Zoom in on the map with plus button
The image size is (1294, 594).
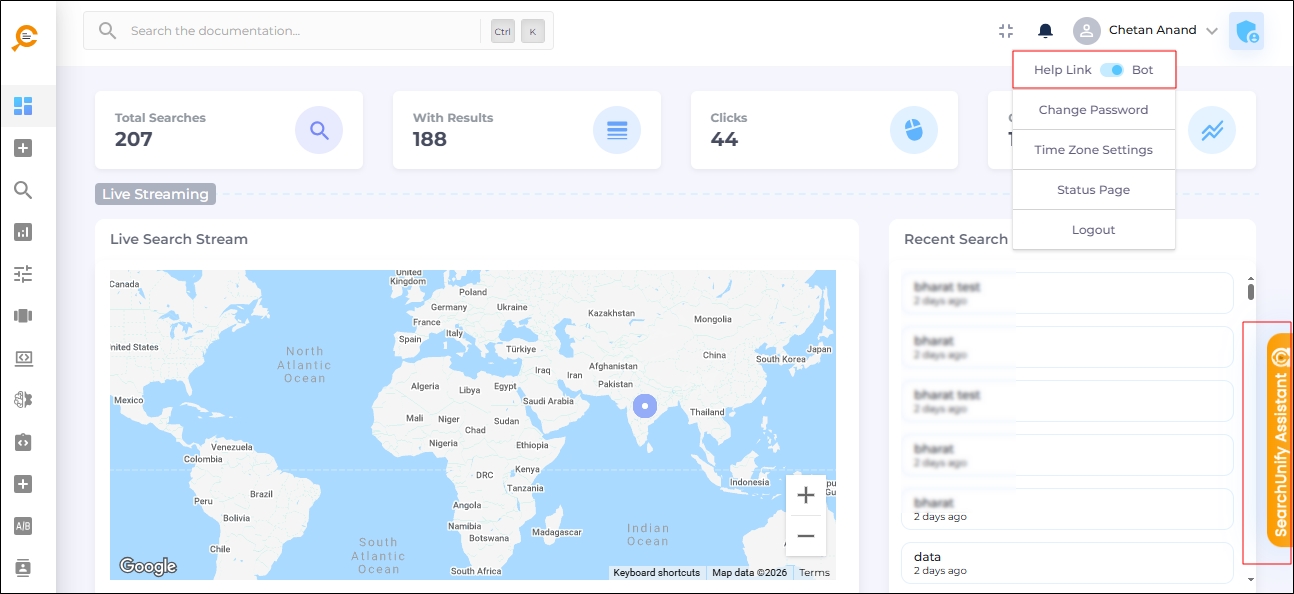coord(805,495)
